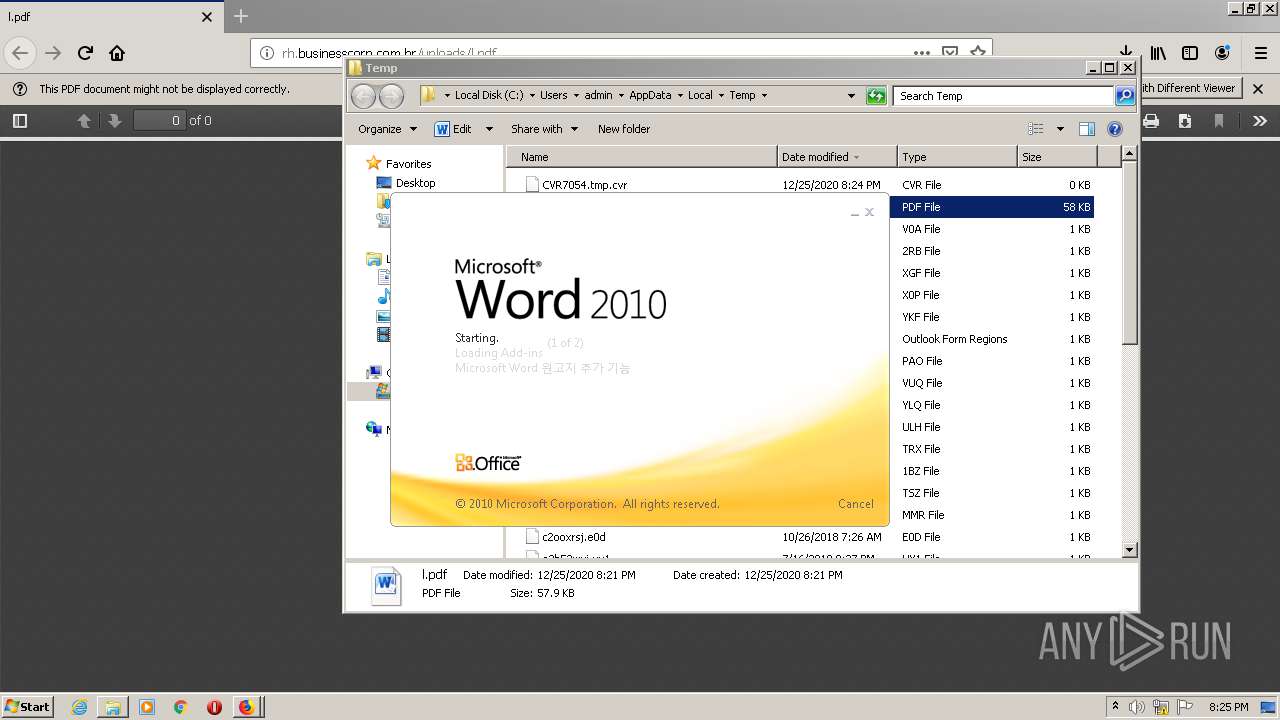Select Local Disk (C:) in address path

(488, 96)
